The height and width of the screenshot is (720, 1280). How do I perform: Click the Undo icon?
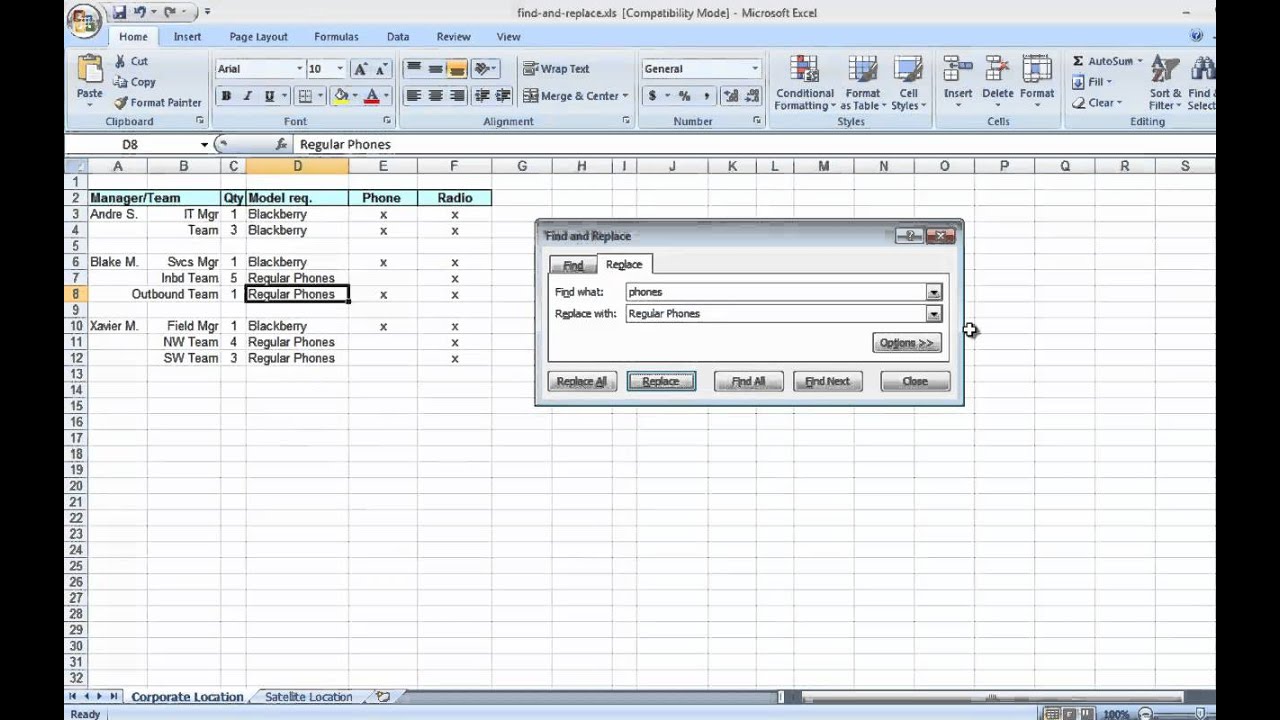click(x=141, y=13)
